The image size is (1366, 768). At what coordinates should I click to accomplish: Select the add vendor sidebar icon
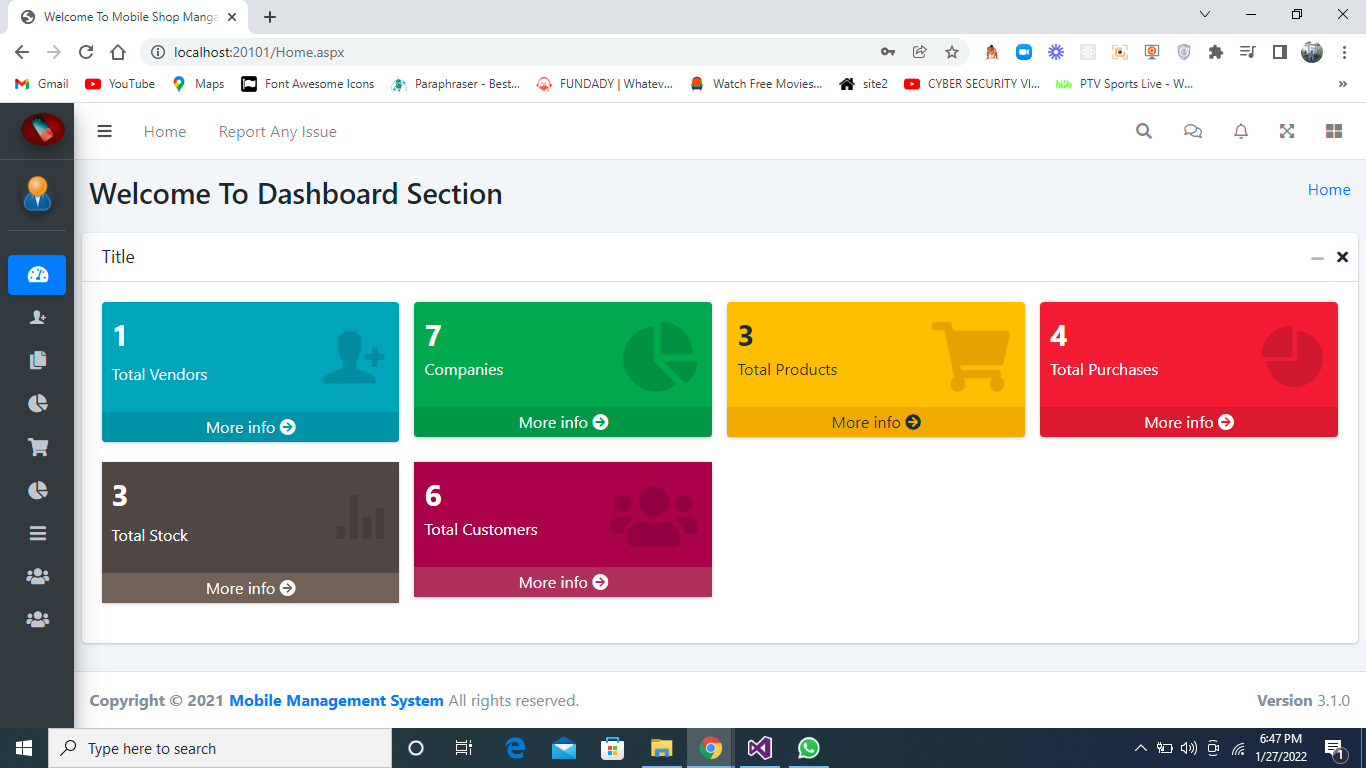[x=36, y=317]
